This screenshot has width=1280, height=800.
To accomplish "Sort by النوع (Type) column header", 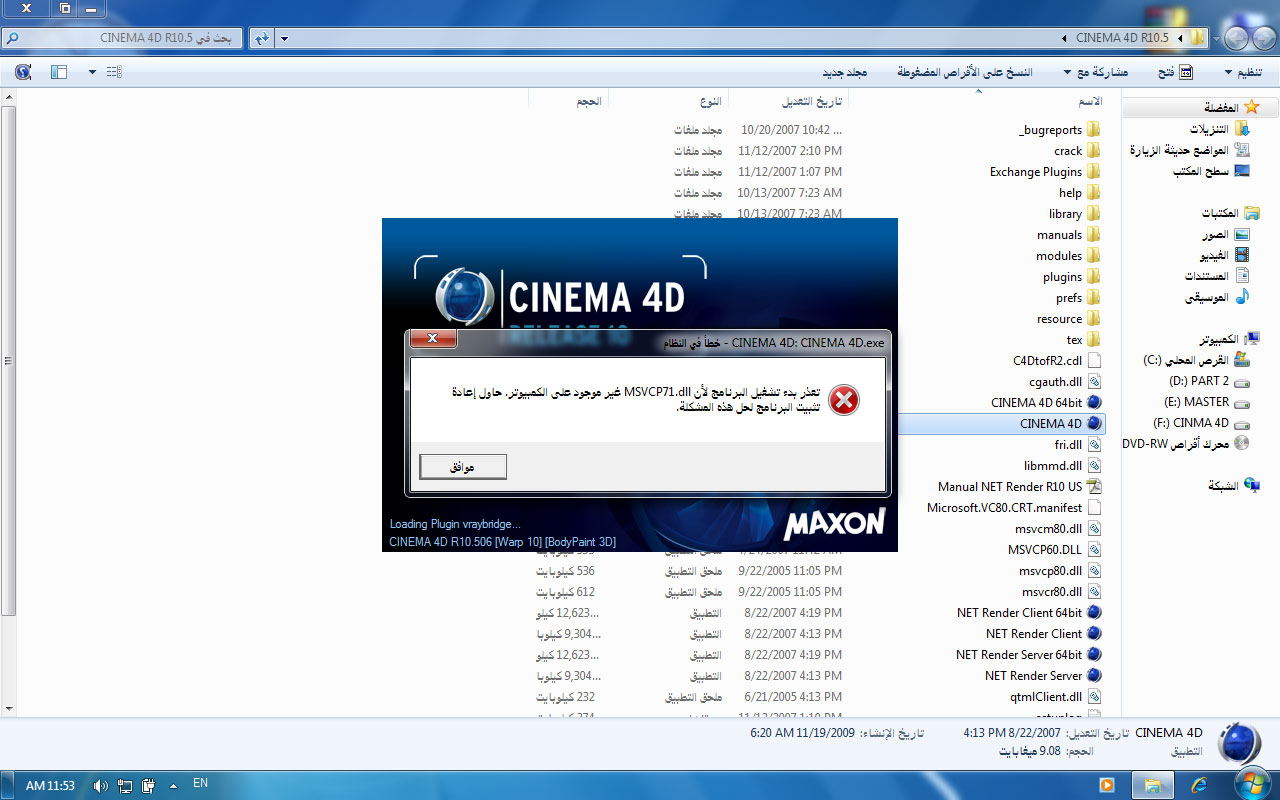I will coord(710,101).
